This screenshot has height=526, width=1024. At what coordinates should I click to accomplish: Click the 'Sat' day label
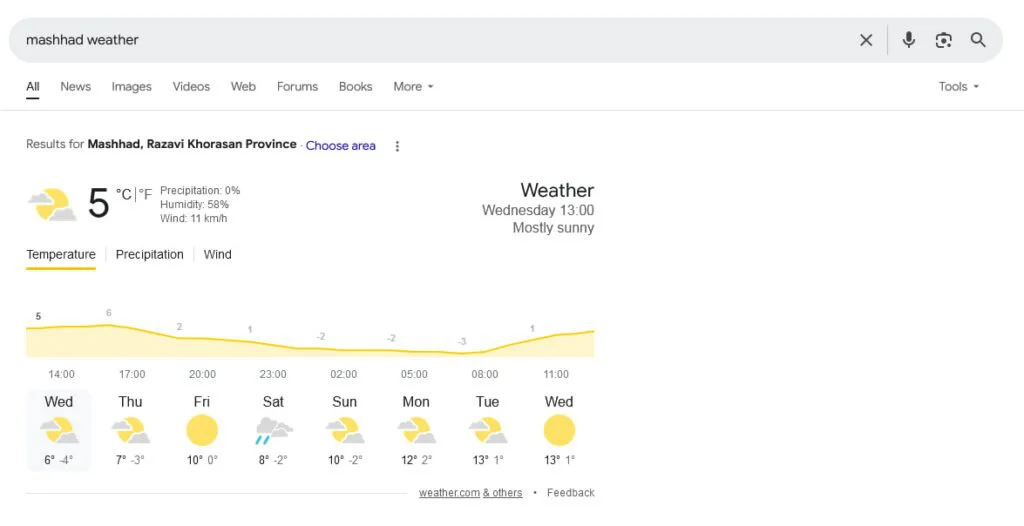(x=273, y=402)
